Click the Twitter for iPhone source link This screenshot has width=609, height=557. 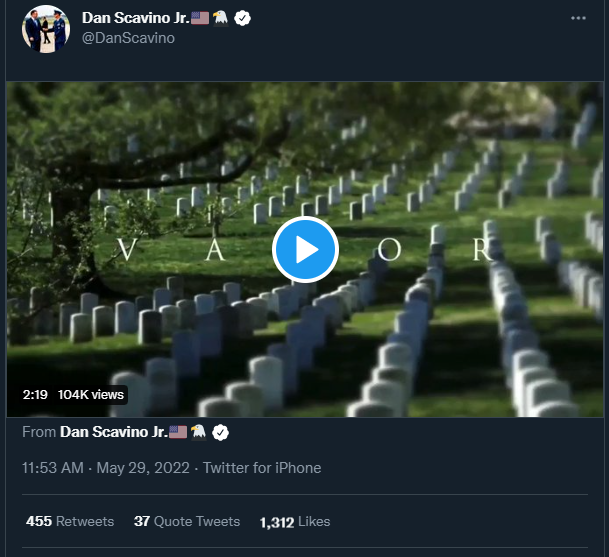coord(262,468)
